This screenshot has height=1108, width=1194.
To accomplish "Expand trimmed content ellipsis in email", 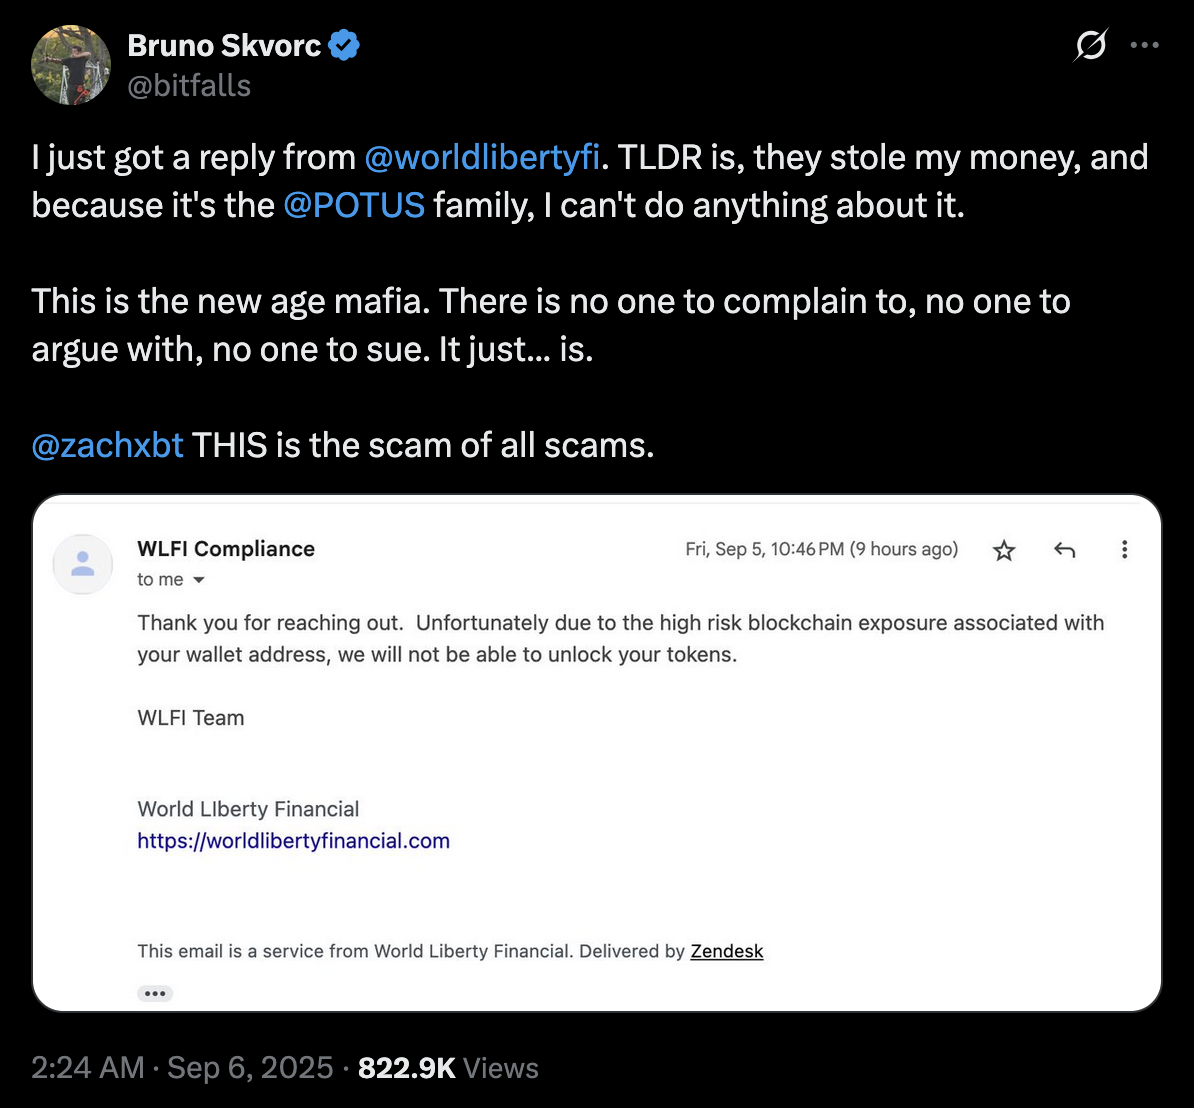I will [x=155, y=993].
